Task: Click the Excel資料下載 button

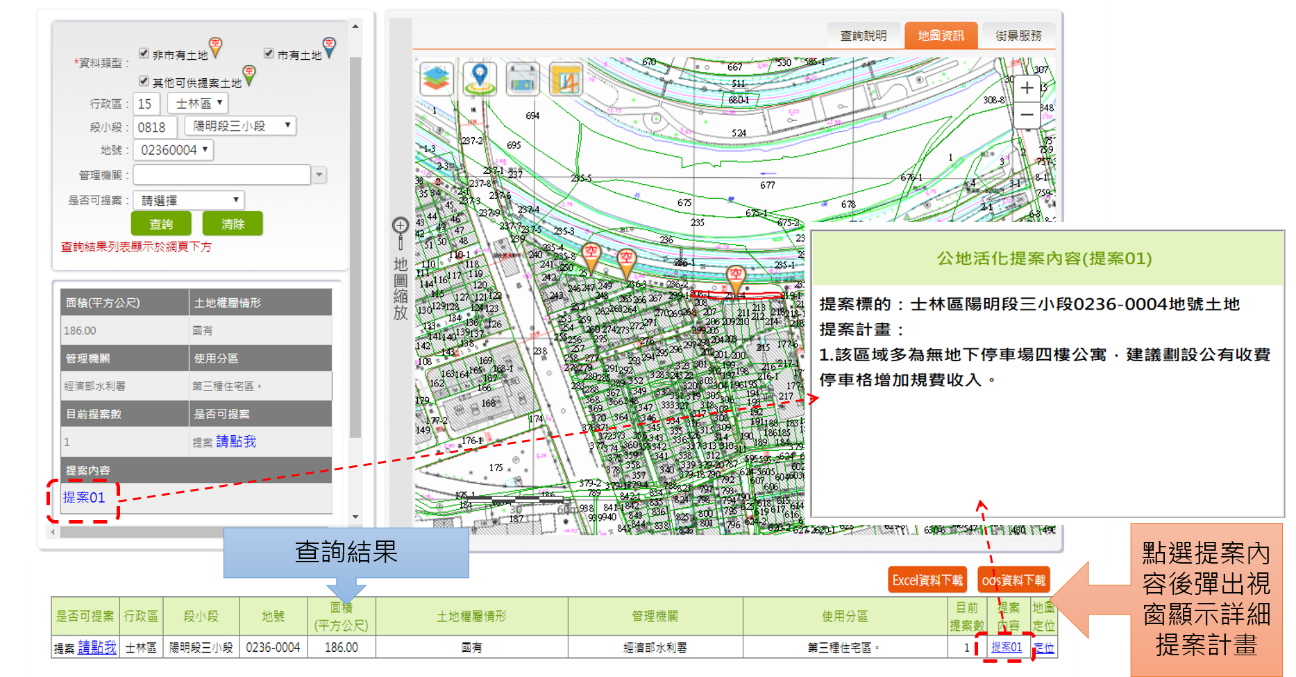Action: [927, 580]
